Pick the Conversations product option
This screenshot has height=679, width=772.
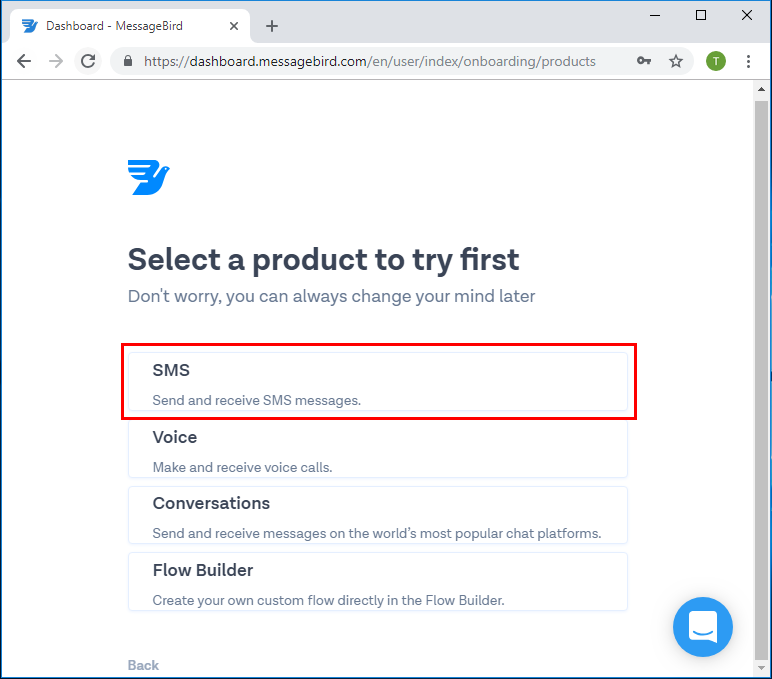[378, 515]
